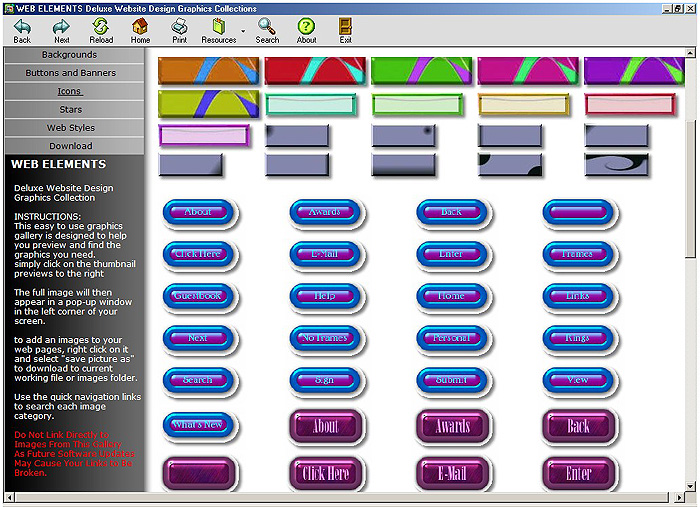Select the purple framed banner thumbnail

click(x=204, y=136)
